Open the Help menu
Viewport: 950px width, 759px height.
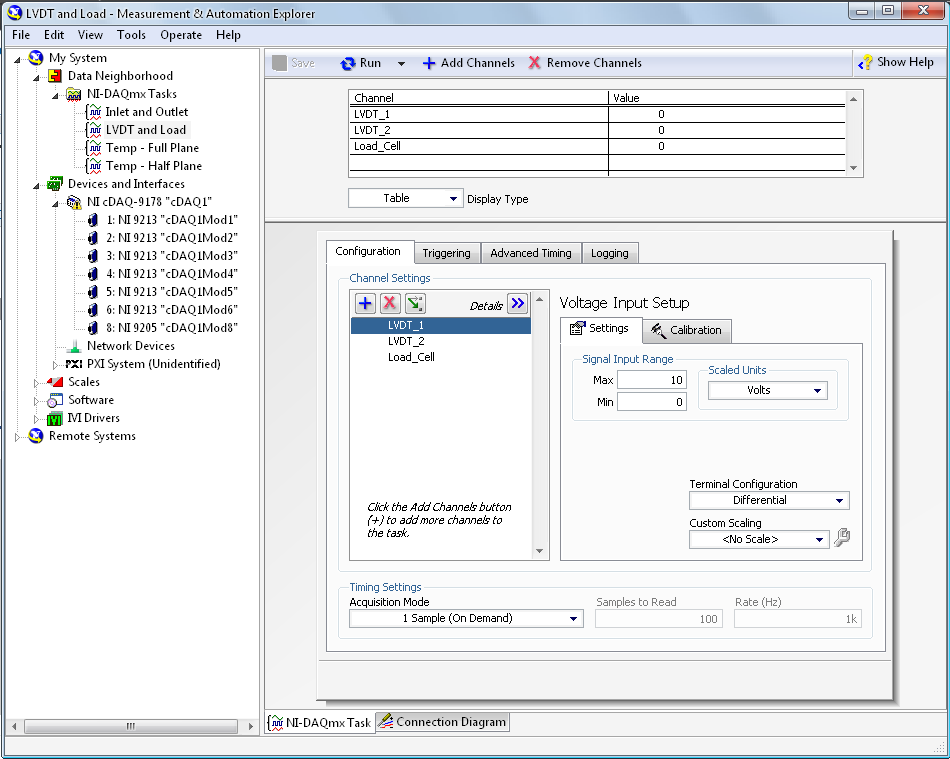point(228,35)
